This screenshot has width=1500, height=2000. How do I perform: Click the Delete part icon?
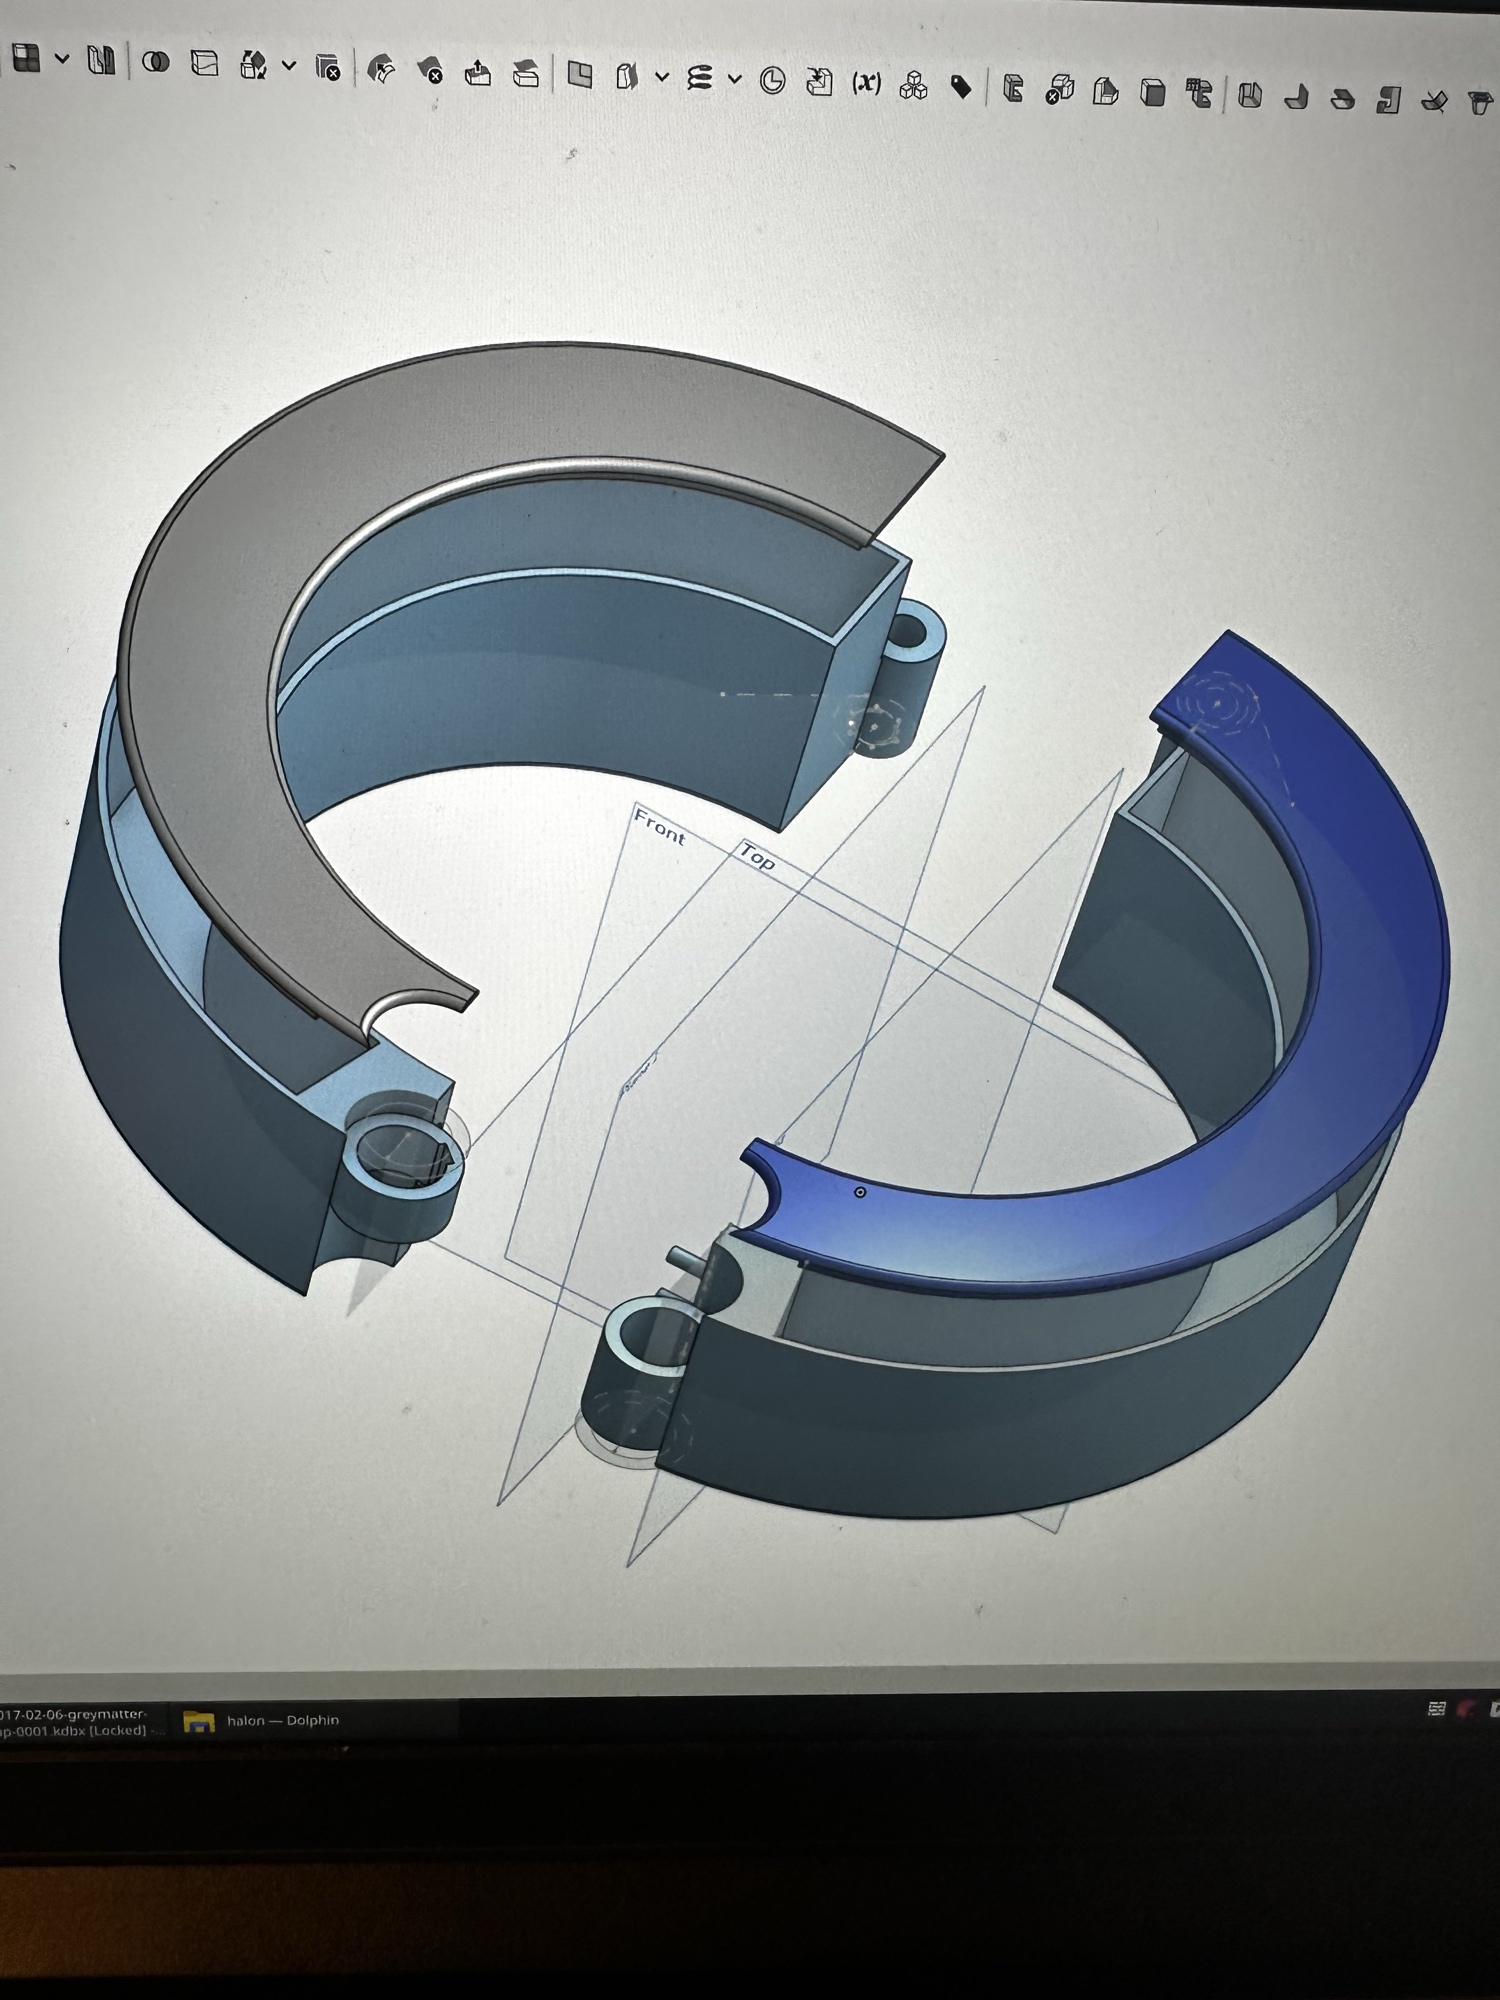point(328,68)
